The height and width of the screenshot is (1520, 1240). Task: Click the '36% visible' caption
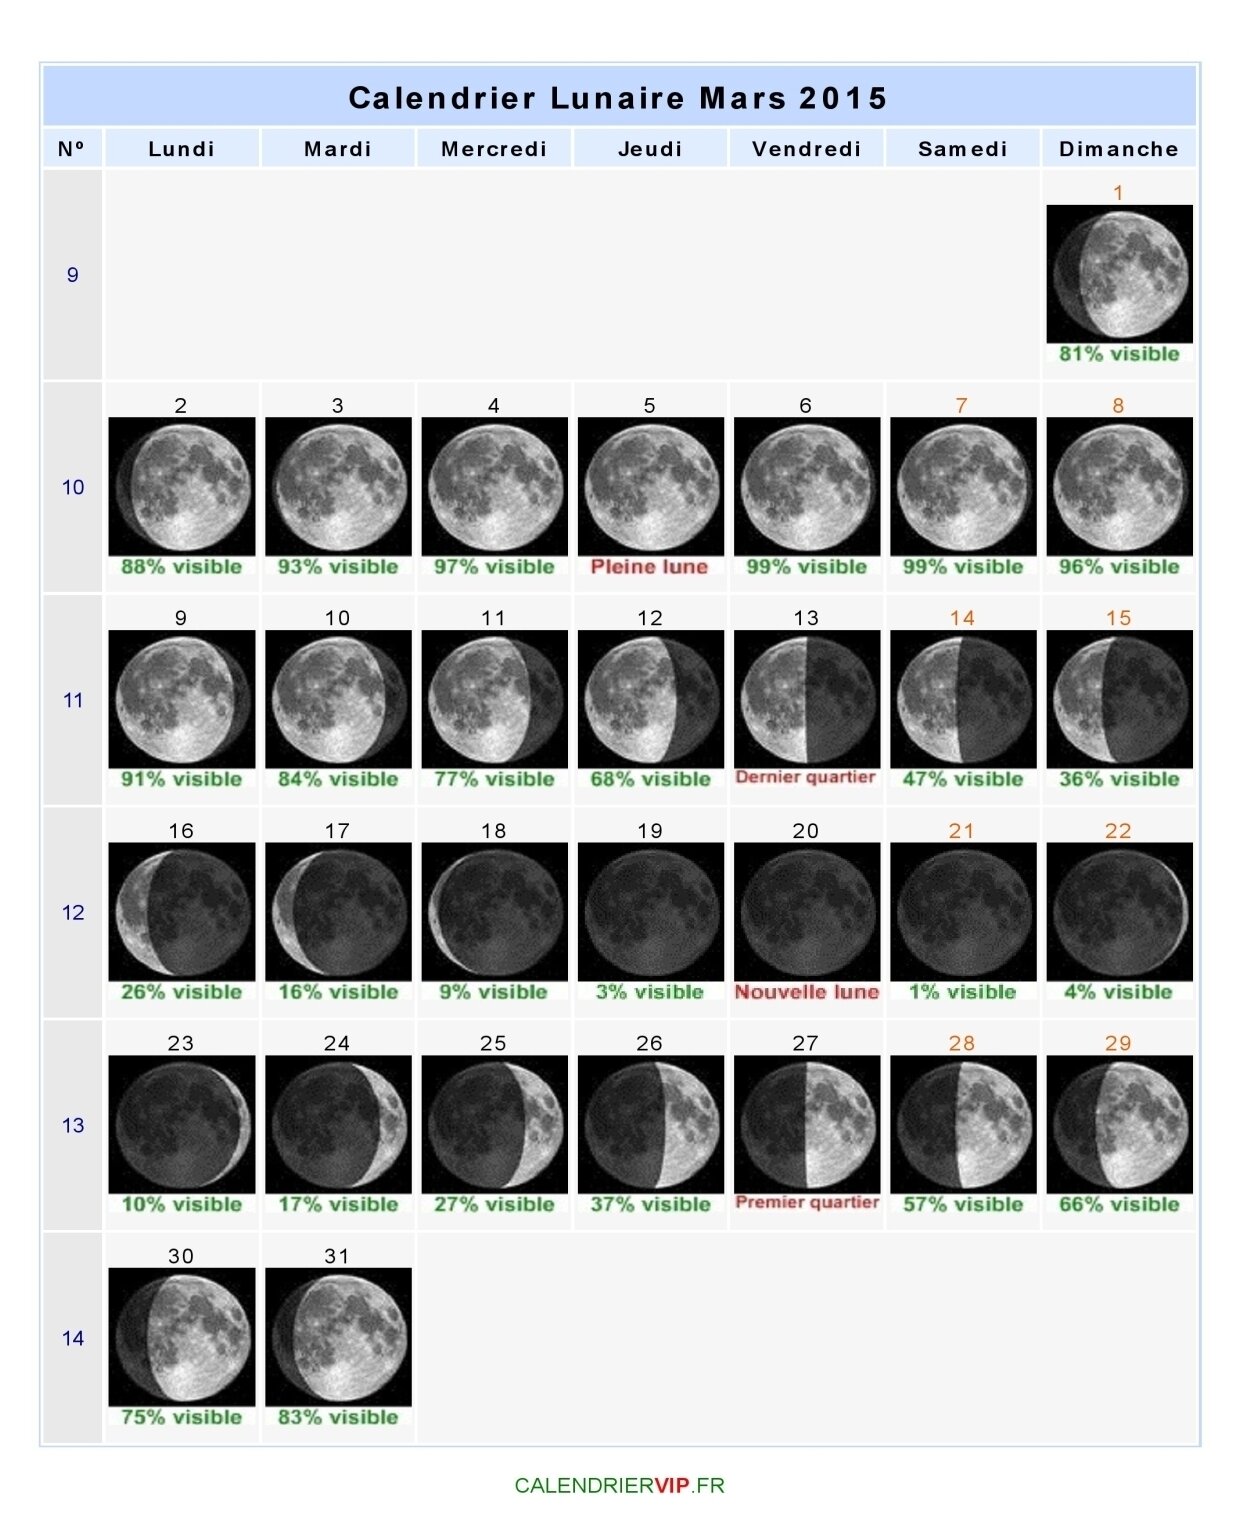(x=1119, y=780)
